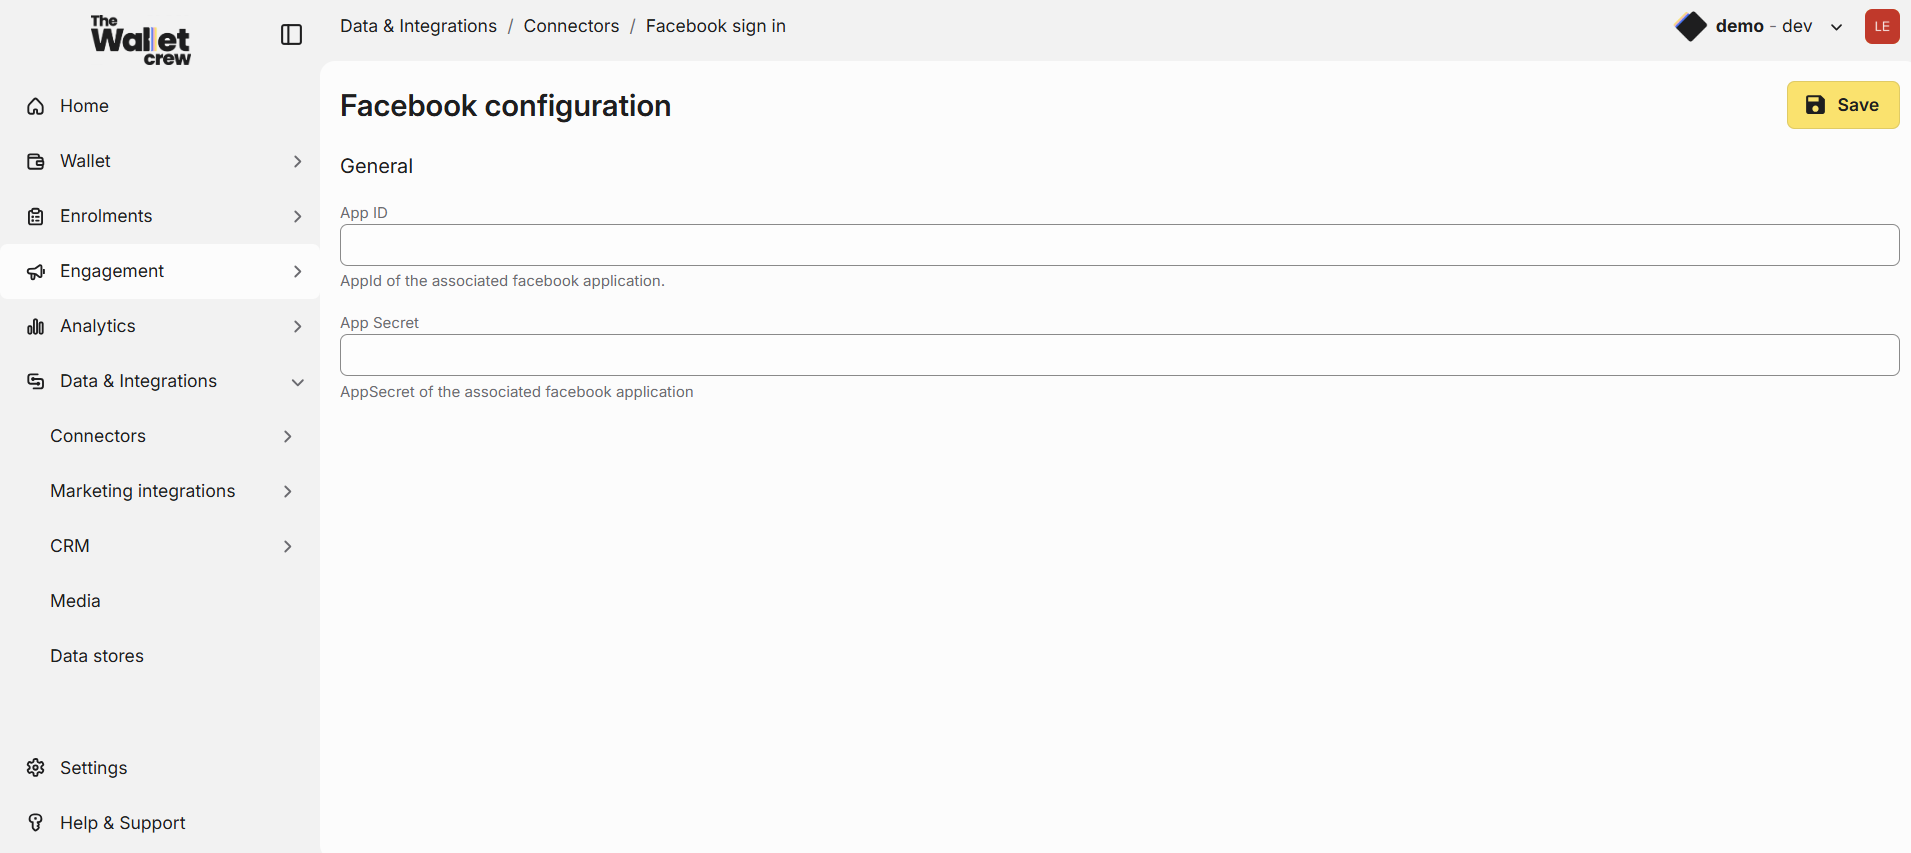Select the CRM sidebar label

pos(70,546)
